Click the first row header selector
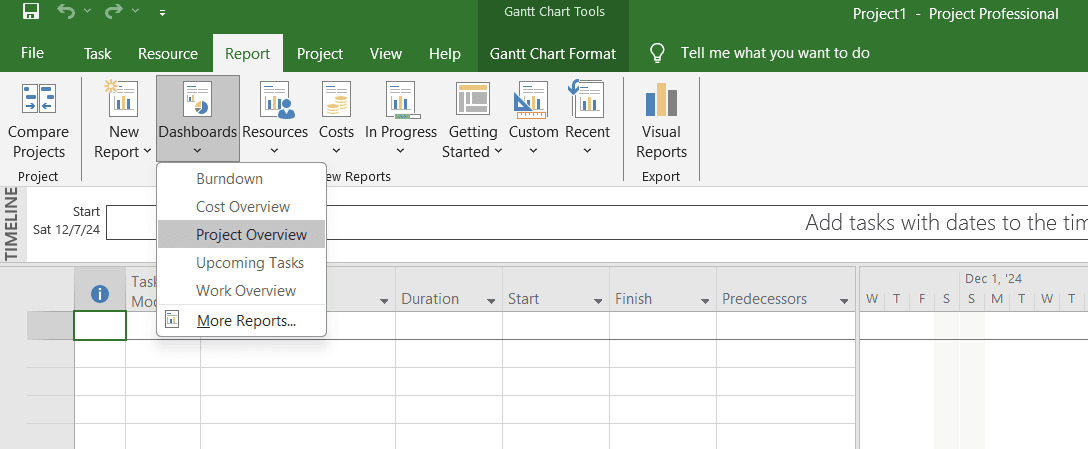This screenshot has width=1088, height=449. pyautogui.click(x=51, y=325)
